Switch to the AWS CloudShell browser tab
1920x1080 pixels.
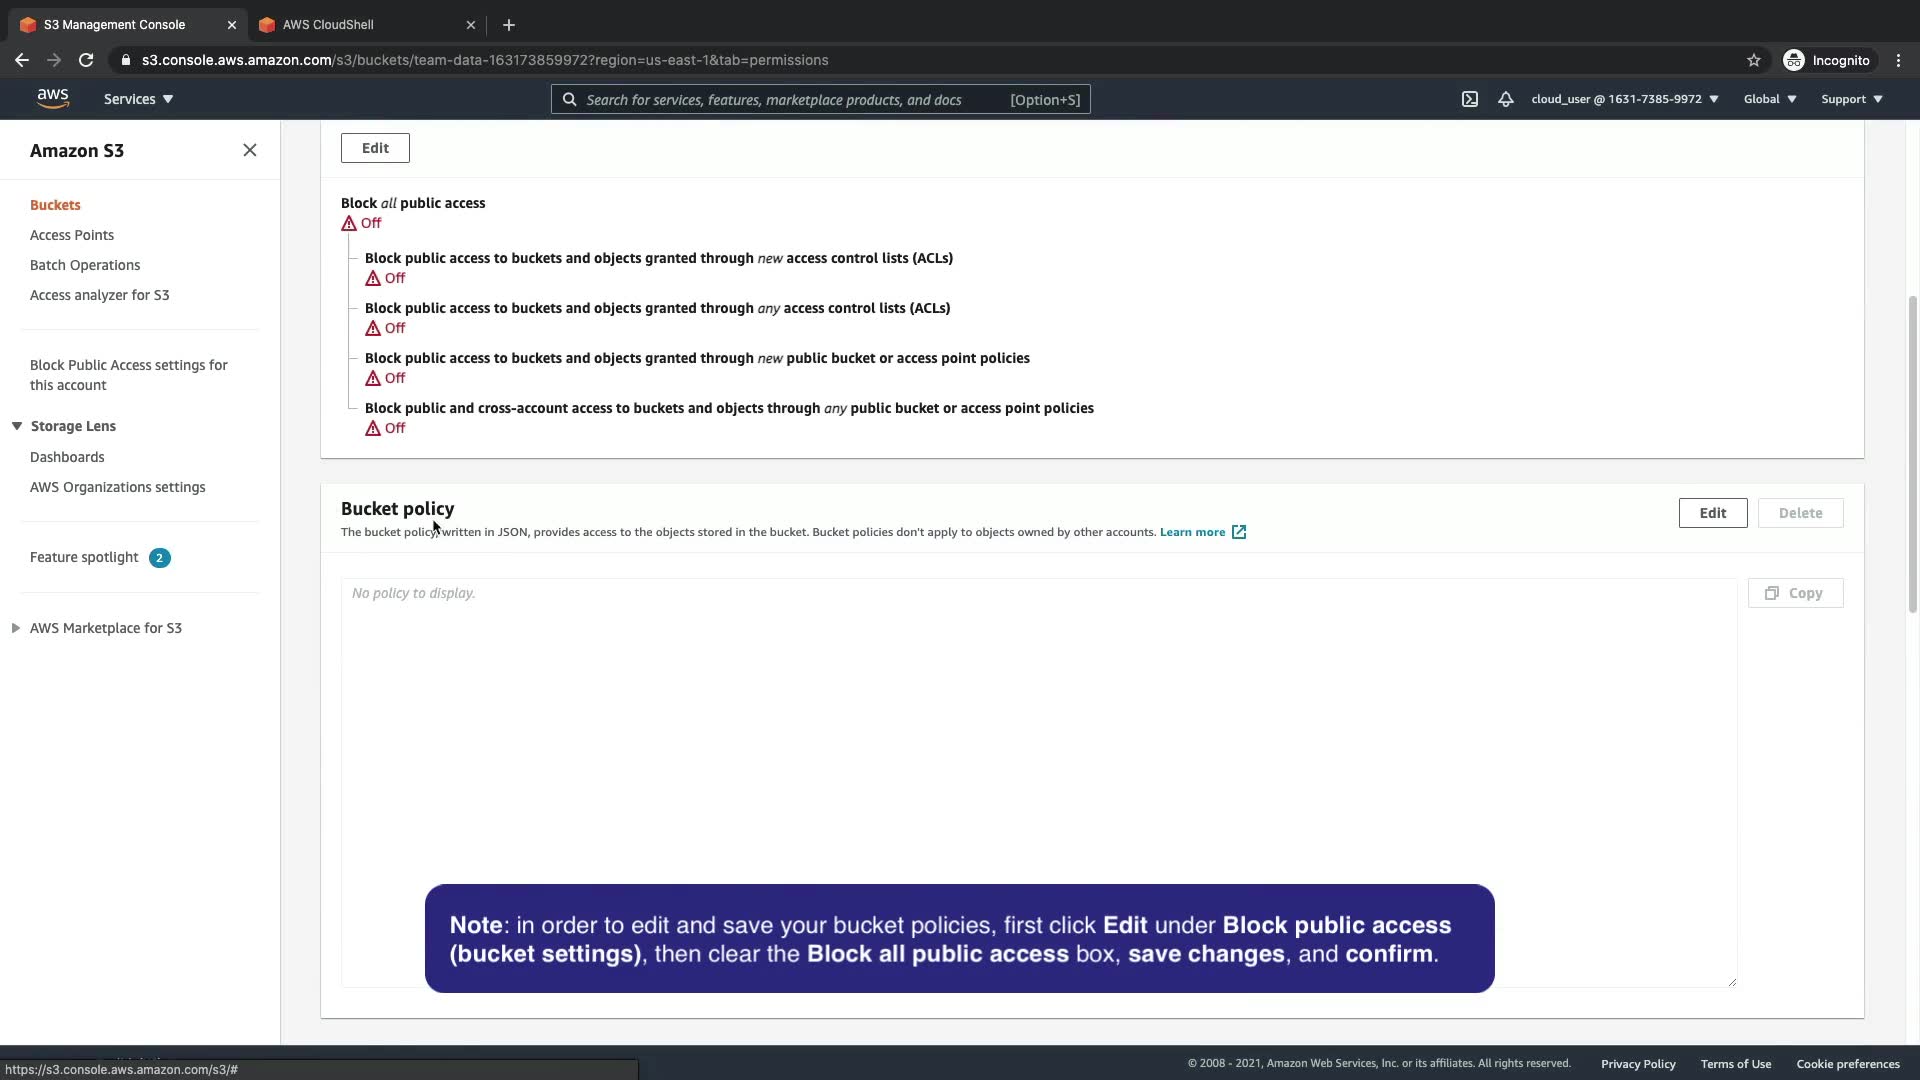[328, 25]
